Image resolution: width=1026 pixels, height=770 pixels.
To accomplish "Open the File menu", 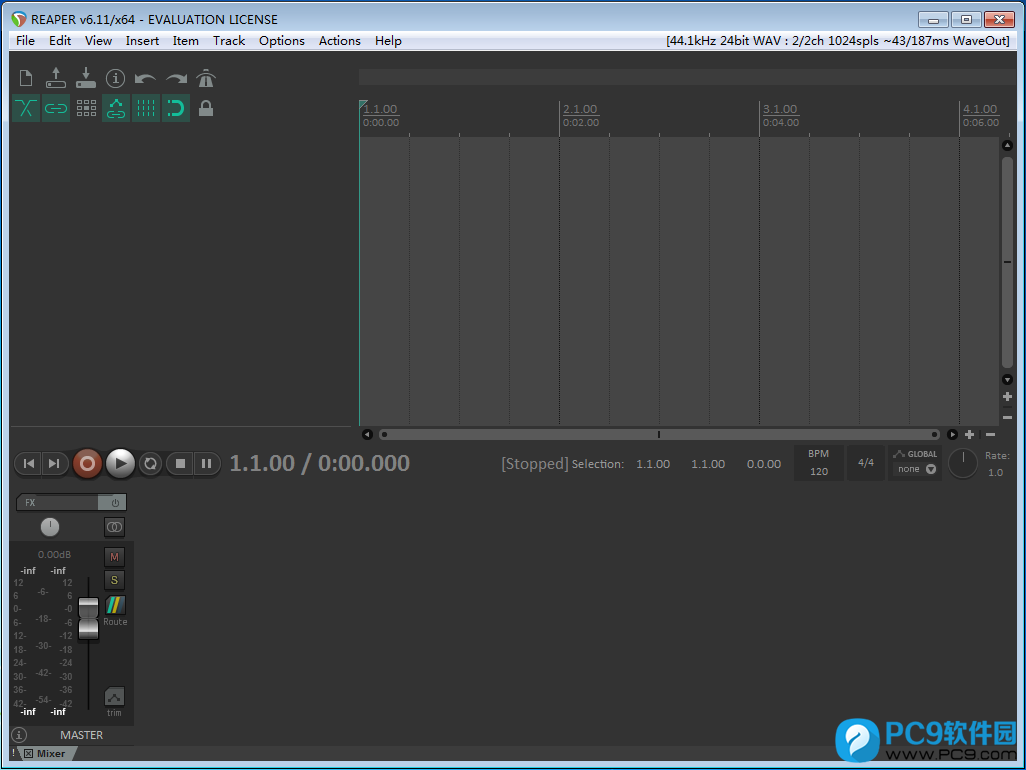I will 25,41.
